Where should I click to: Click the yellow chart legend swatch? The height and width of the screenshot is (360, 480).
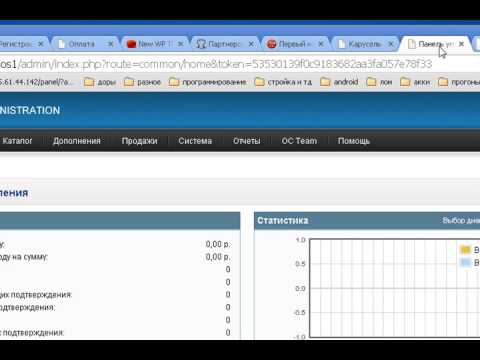(x=465, y=249)
